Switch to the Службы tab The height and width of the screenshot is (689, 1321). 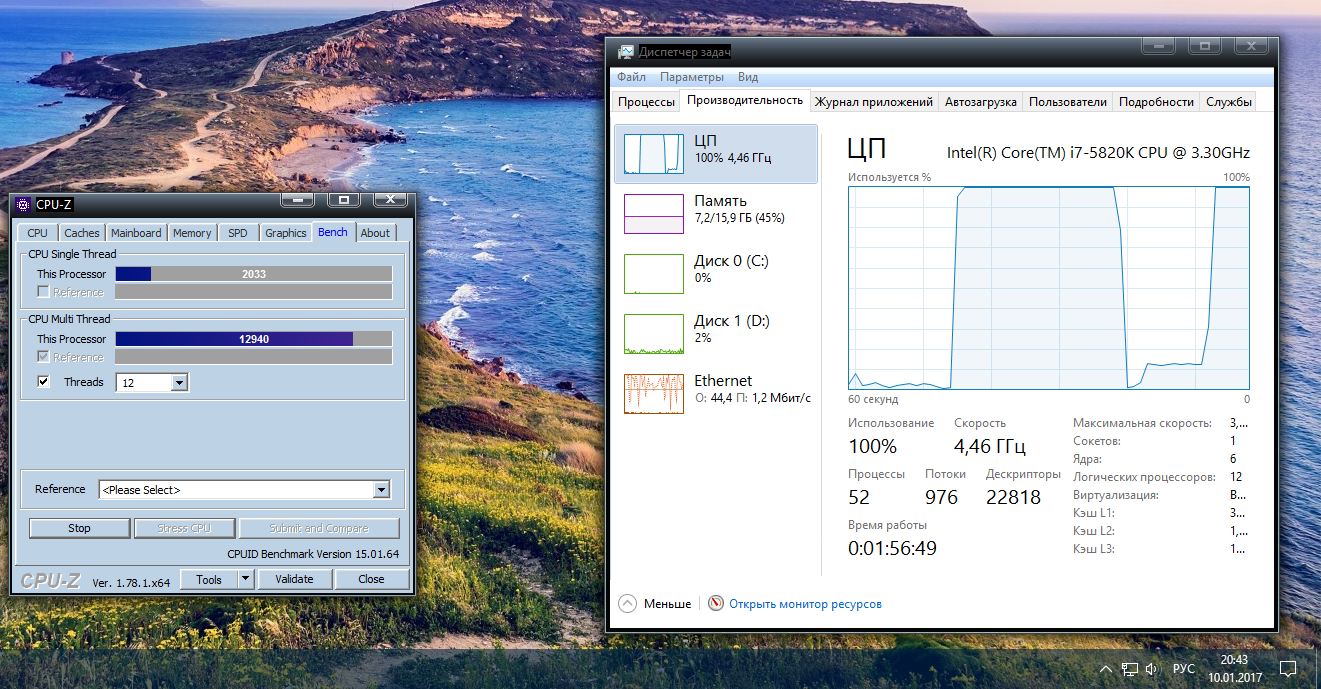click(1229, 102)
